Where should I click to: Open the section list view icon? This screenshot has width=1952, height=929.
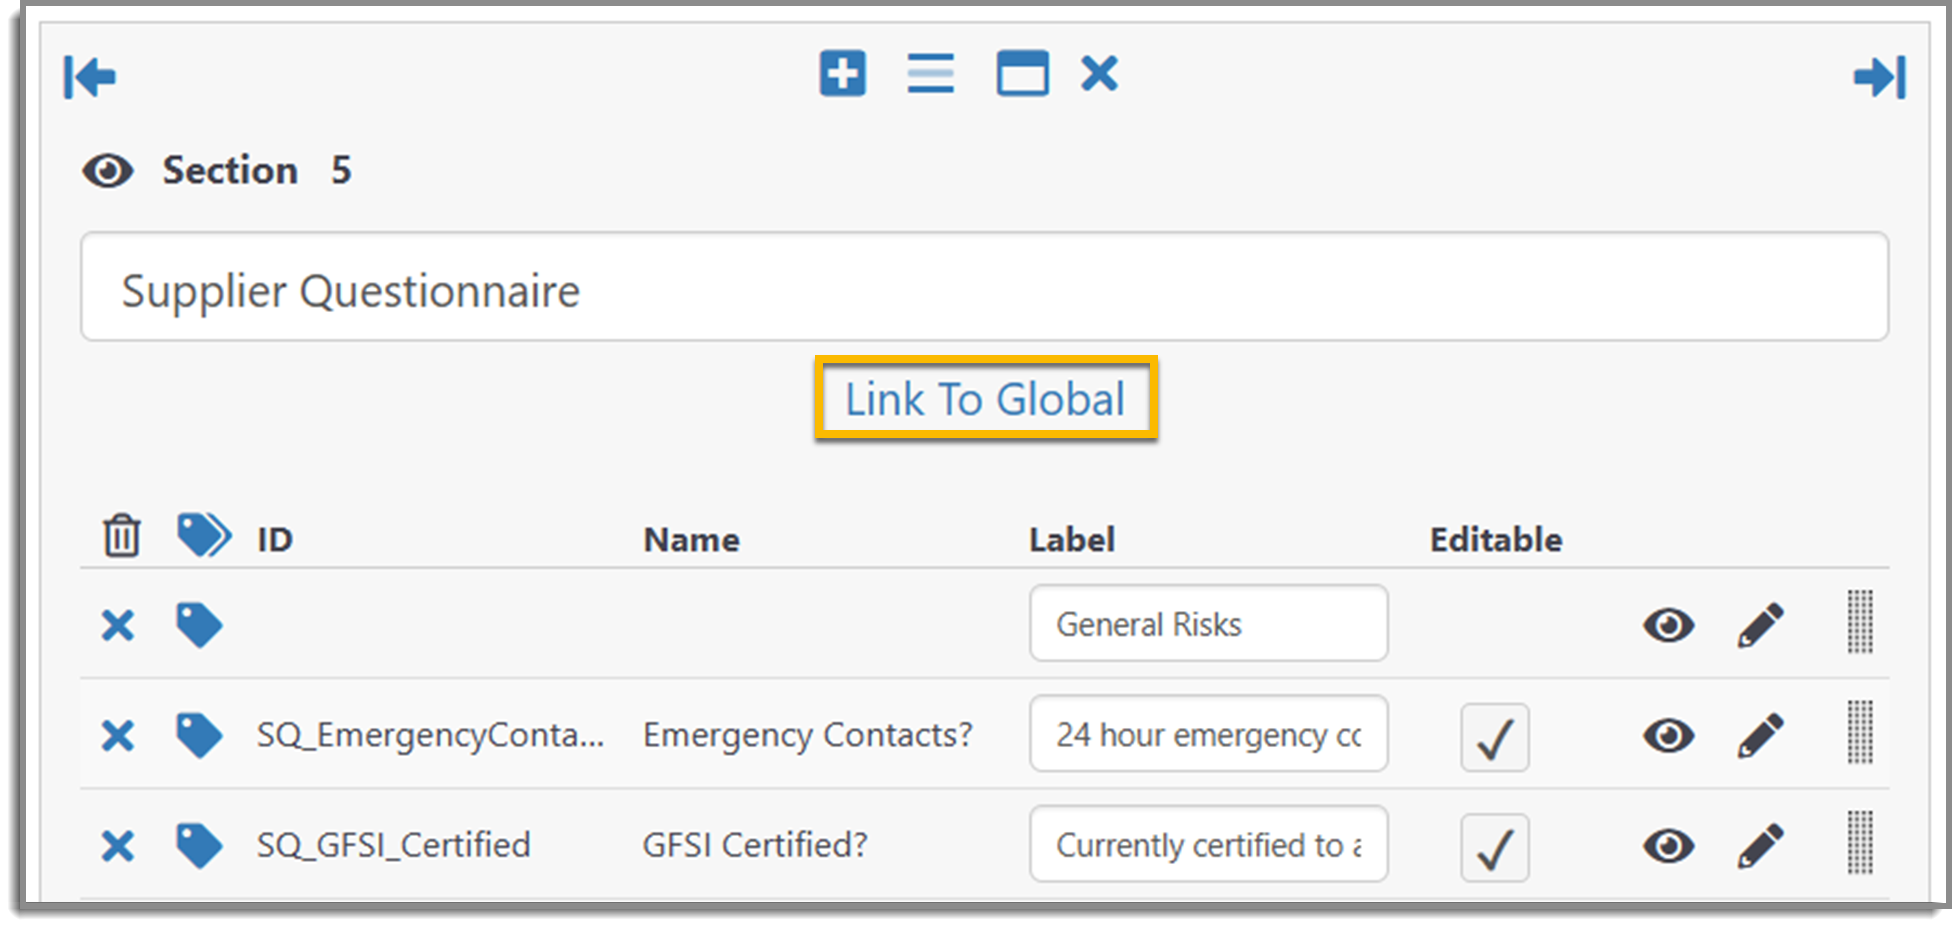click(x=929, y=73)
